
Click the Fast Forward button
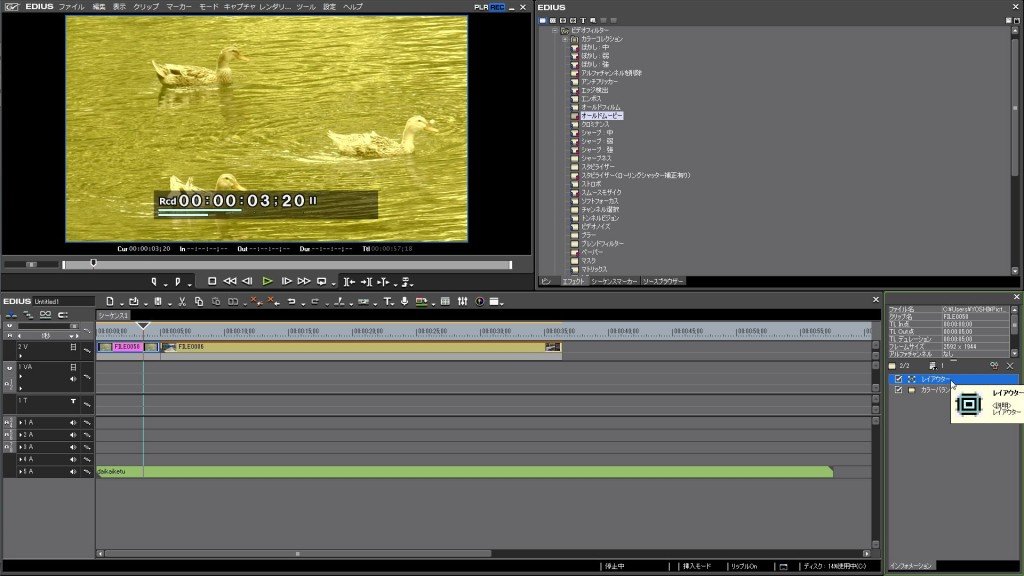pyautogui.click(x=304, y=281)
